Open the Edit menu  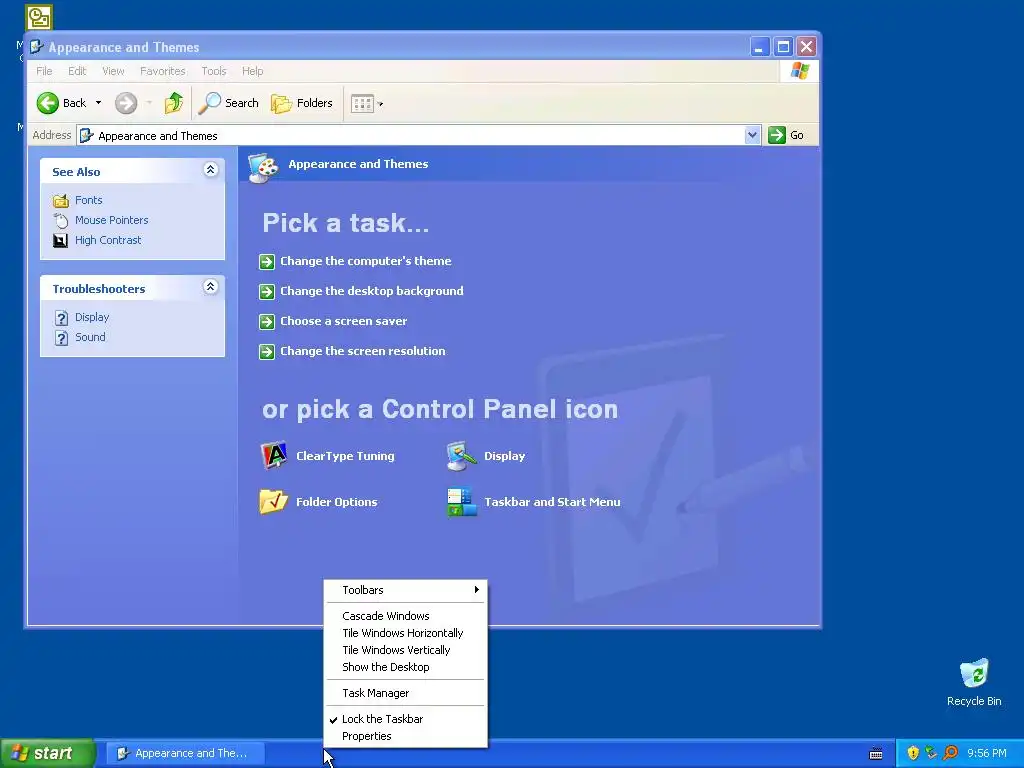77,71
